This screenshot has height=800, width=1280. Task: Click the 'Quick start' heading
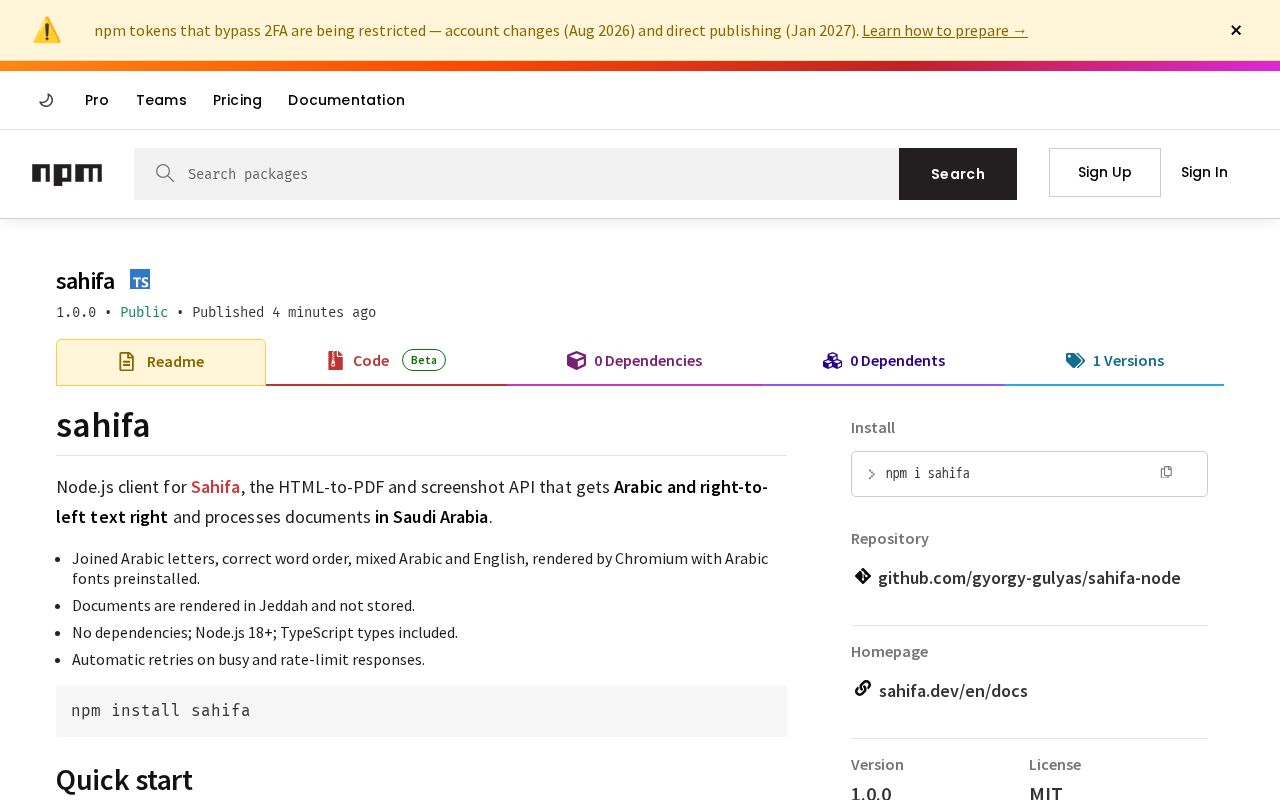tap(124, 780)
